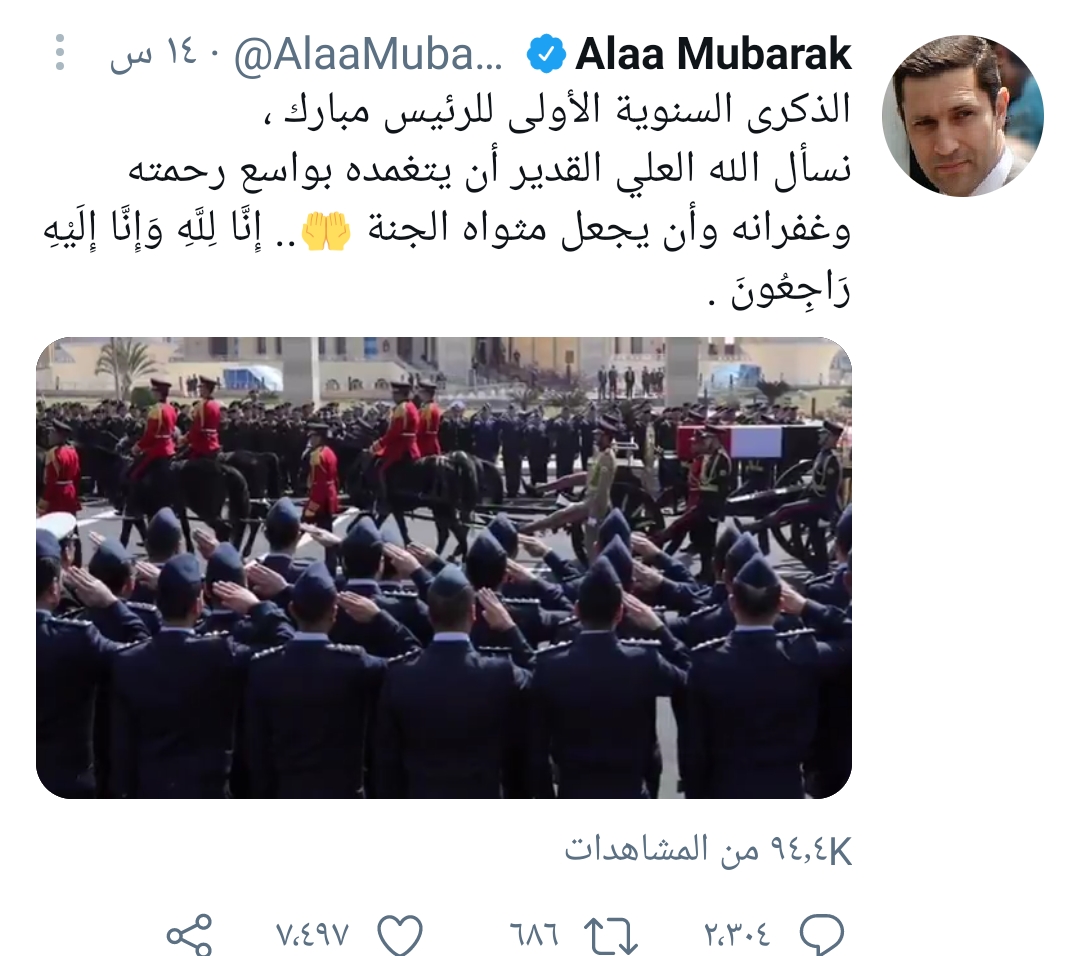The image size is (1073, 956).
Task: Click the Alaa Mubarak display name
Action: [x=713, y=54]
